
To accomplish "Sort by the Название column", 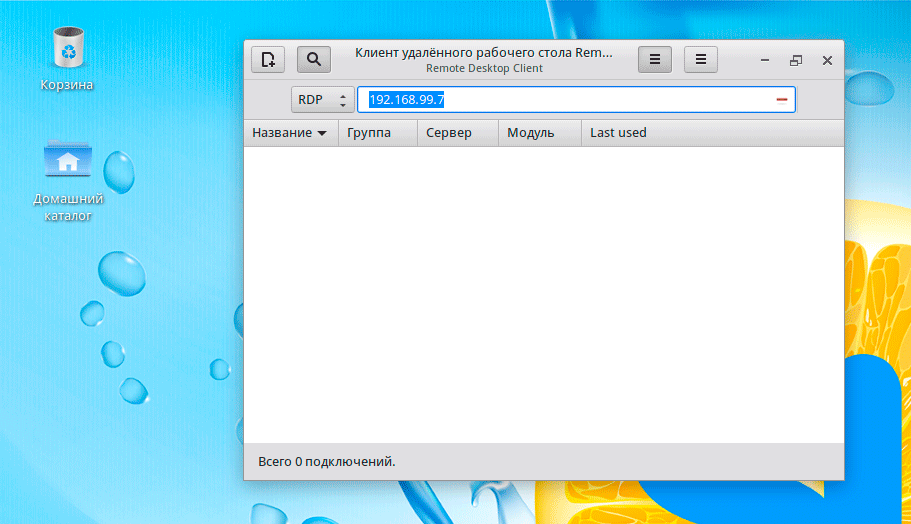I will (281, 133).
